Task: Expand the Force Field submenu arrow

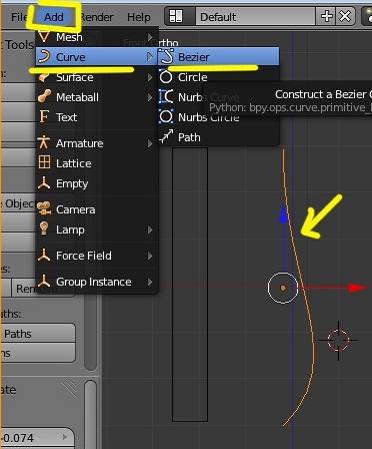Action: (150, 256)
